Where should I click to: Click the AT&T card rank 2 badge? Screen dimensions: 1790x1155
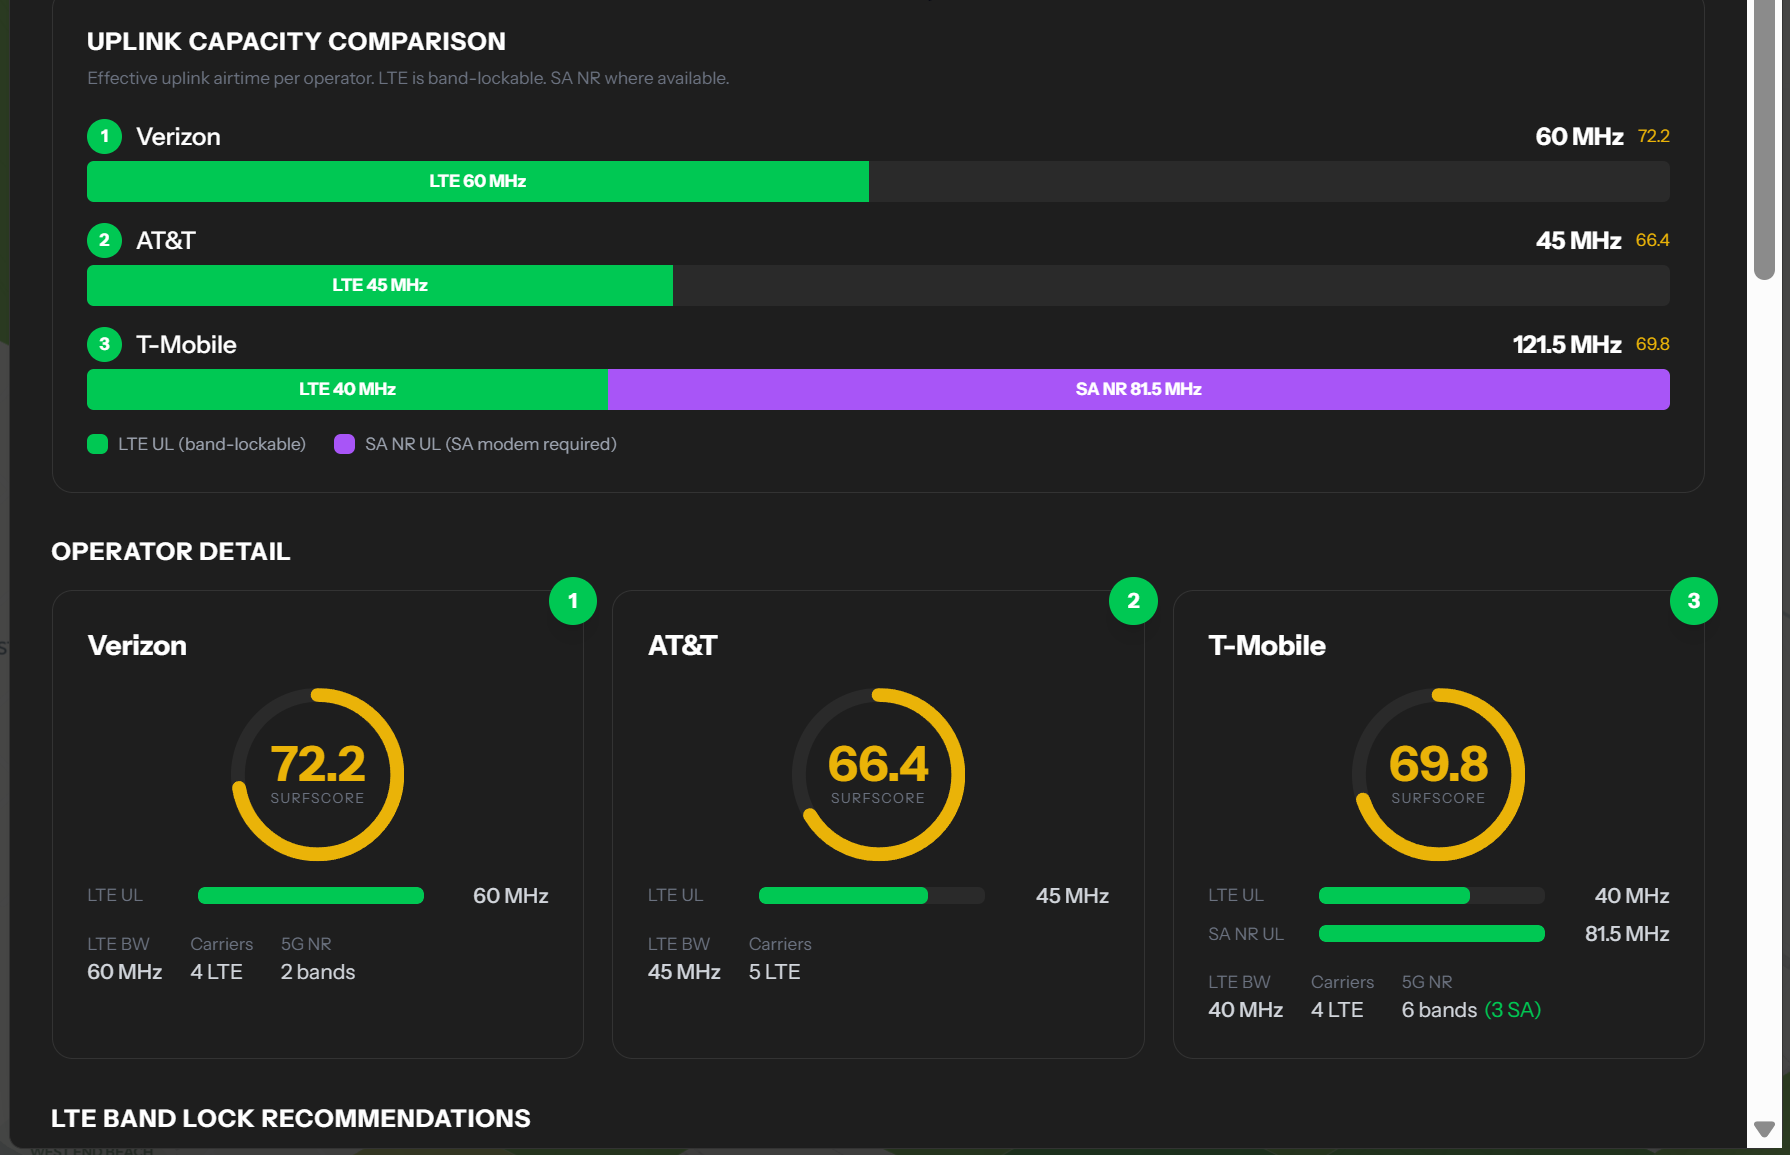point(1133,601)
